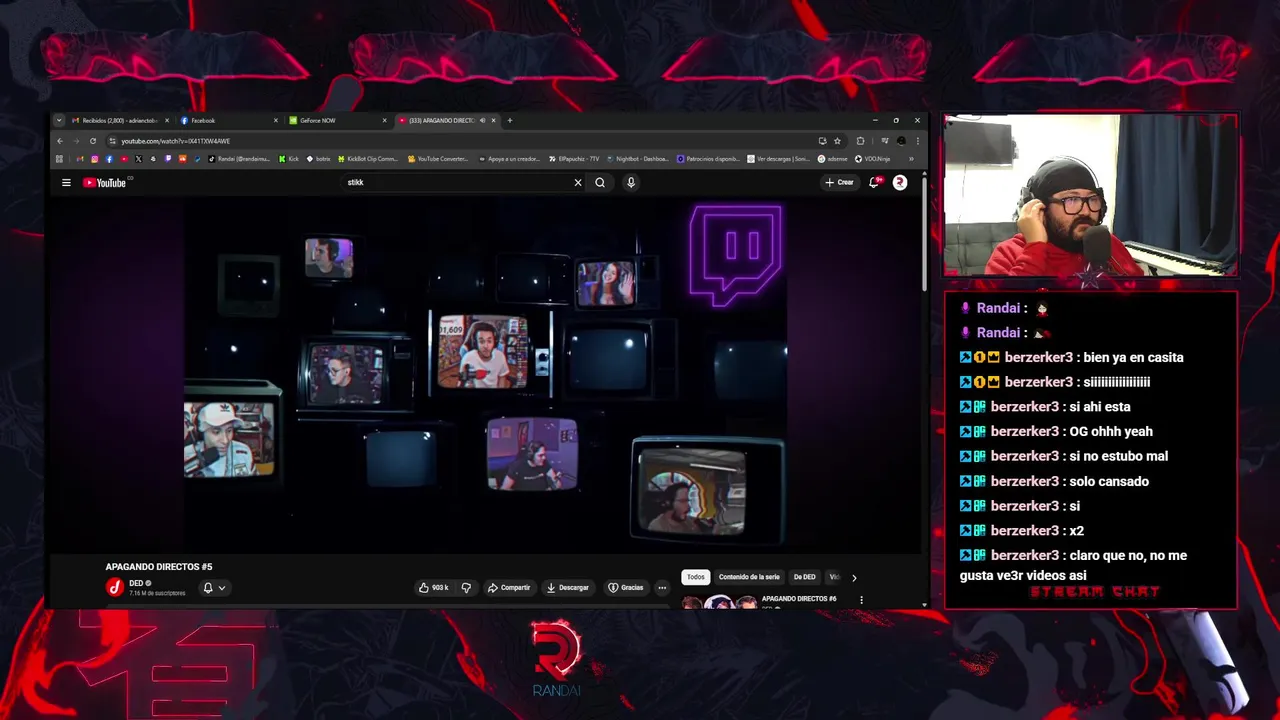Open the Twitch bookmark icon
This screenshot has width=1280, height=720.
(x=168, y=159)
